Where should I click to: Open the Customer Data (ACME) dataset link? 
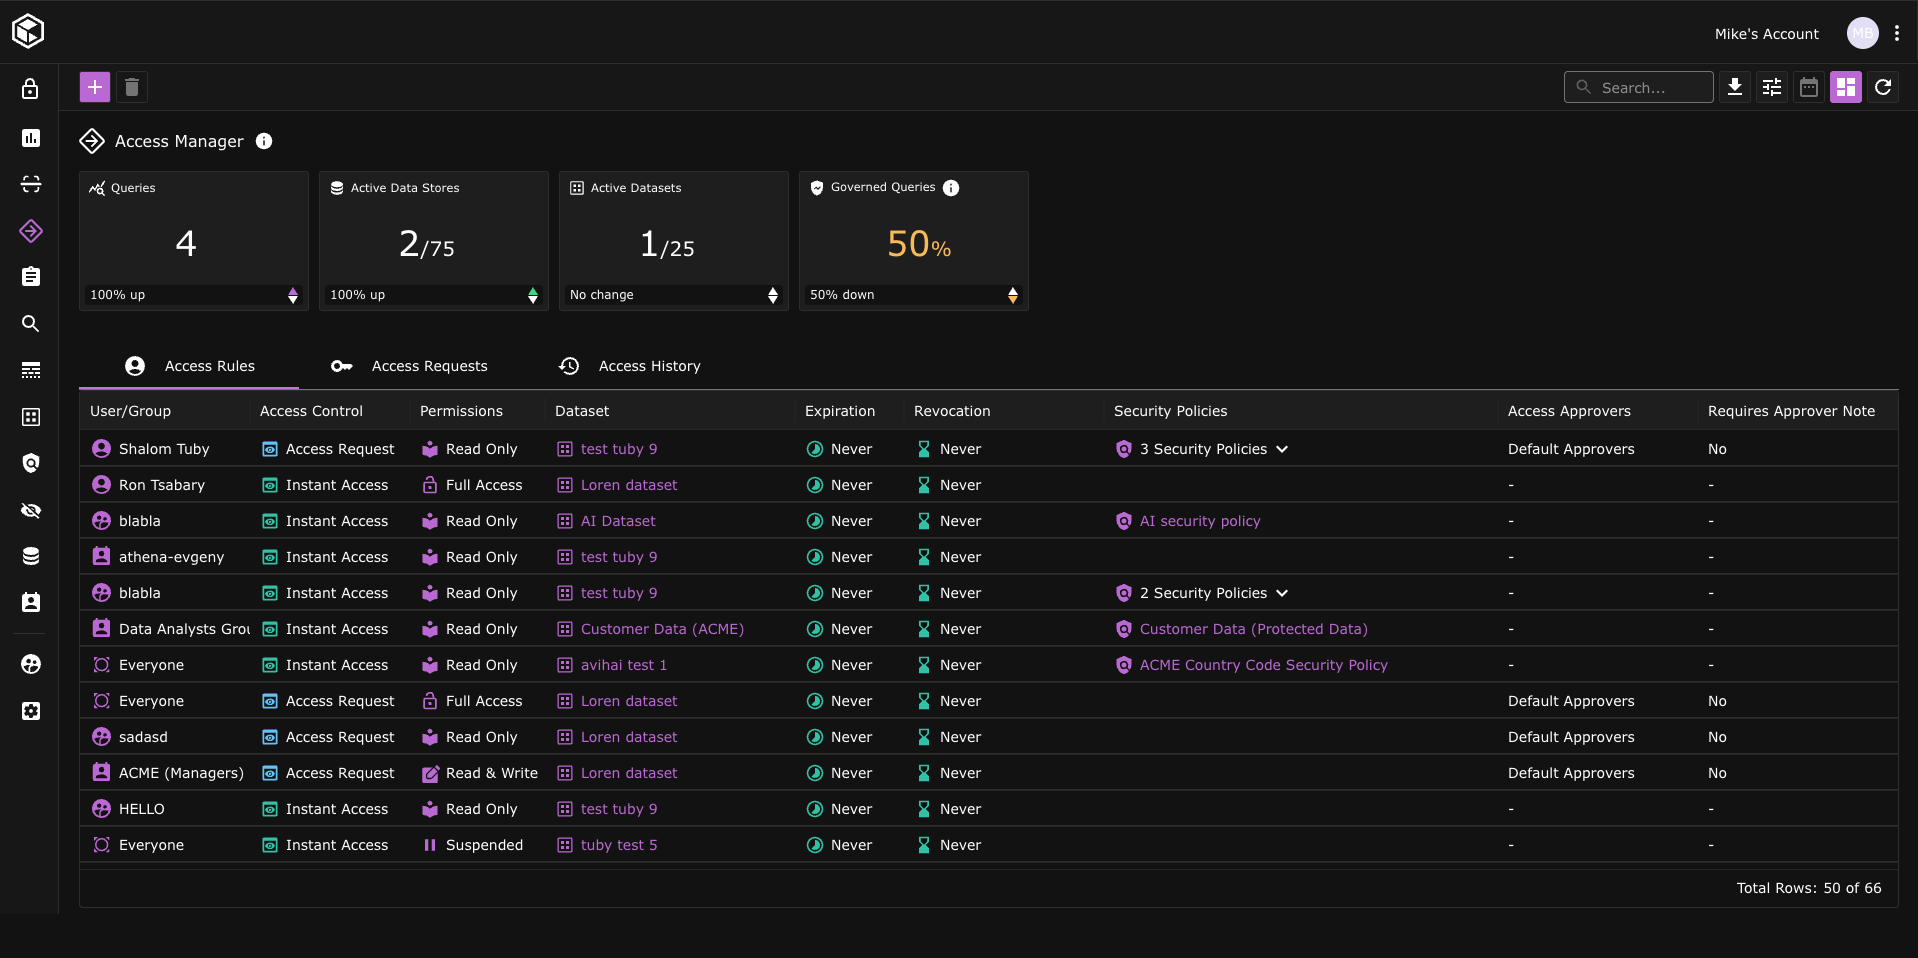(x=662, y=629)
